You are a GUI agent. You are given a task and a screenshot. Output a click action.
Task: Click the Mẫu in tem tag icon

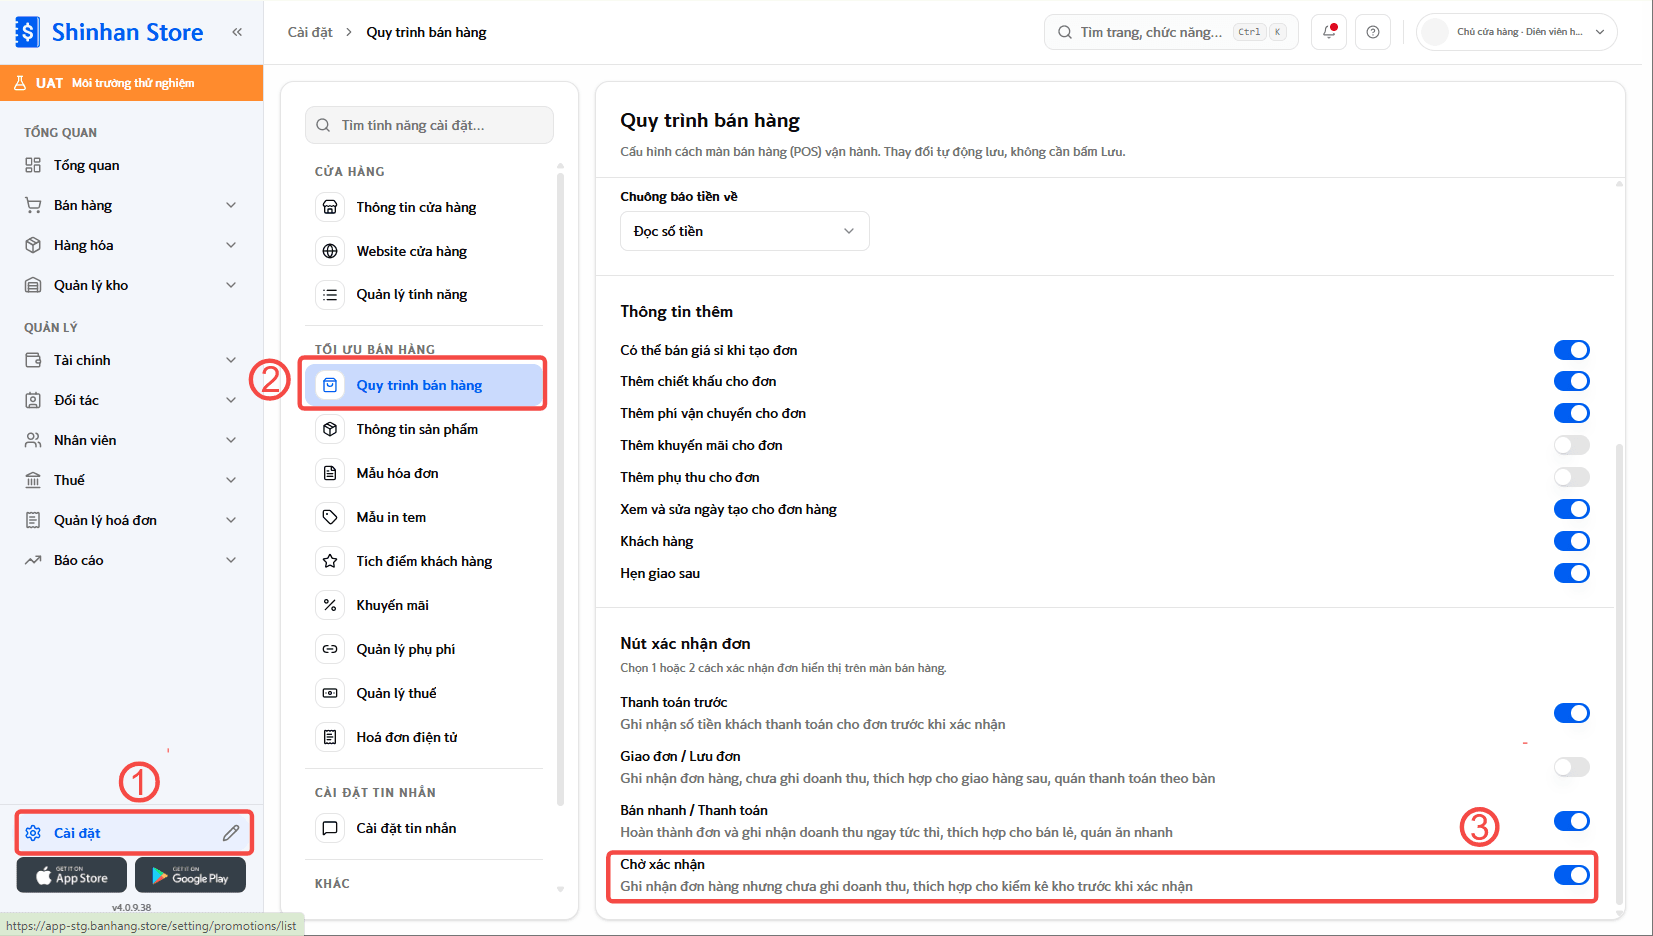click(330, 517)
